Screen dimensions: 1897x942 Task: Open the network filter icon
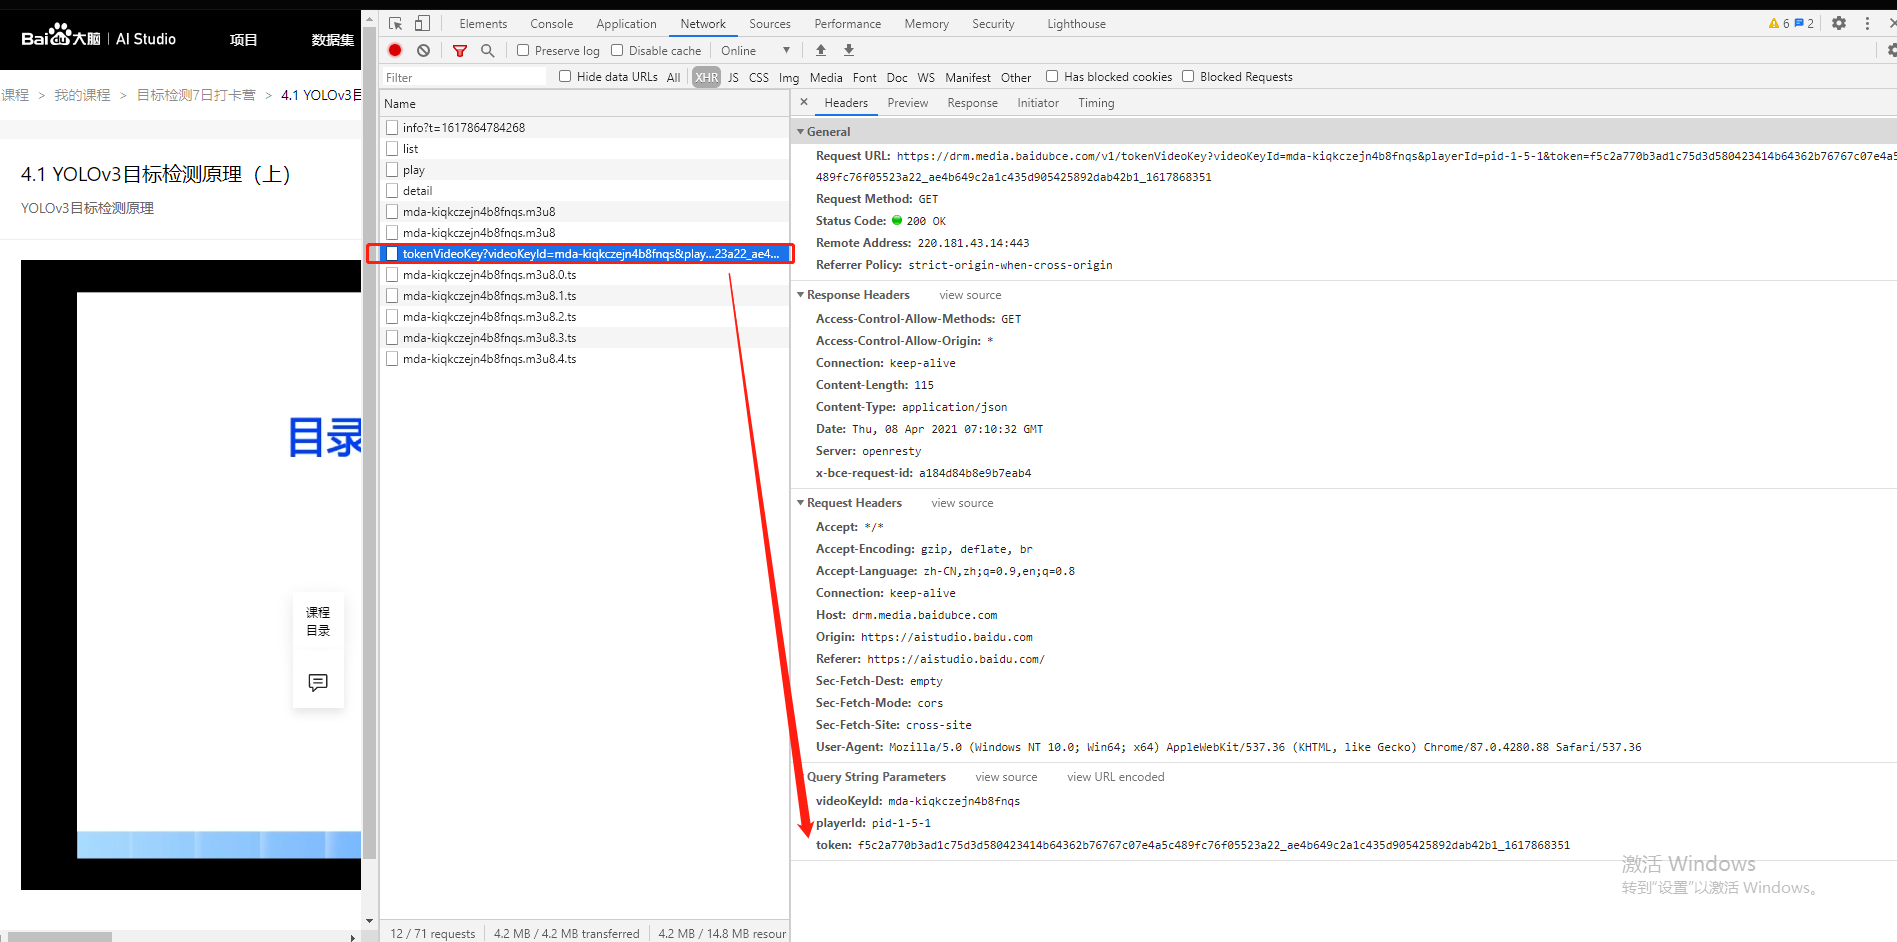click(459, 50)
